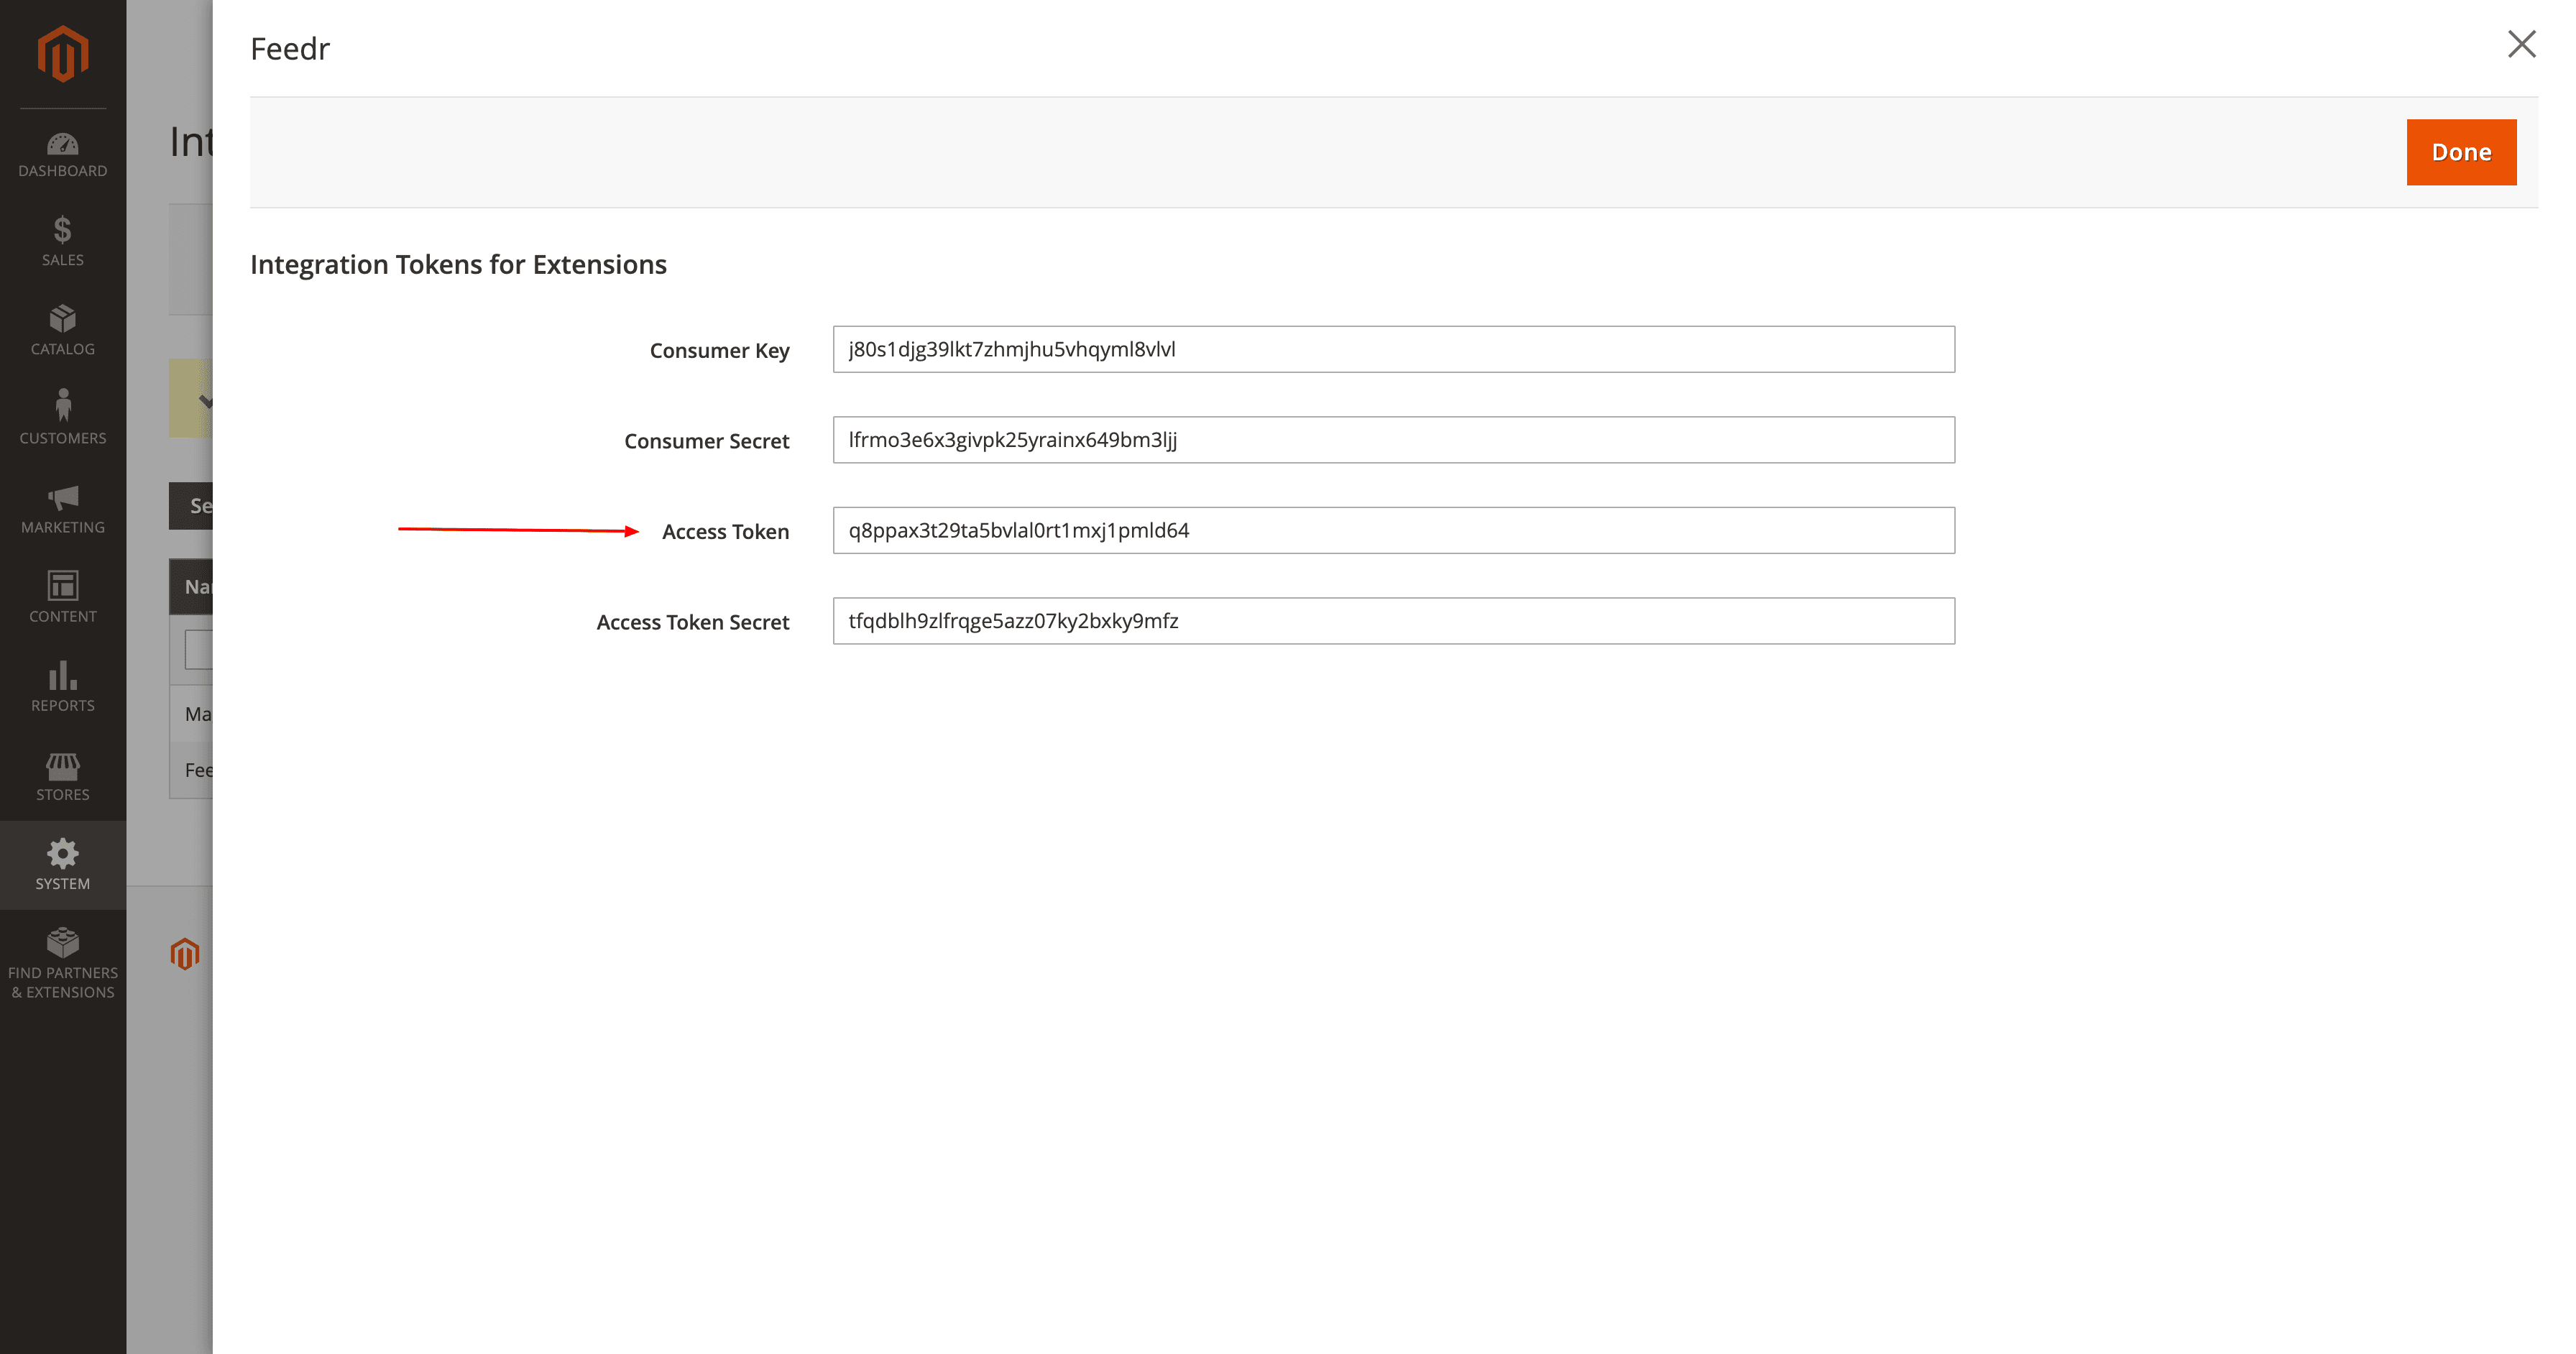Viewport: 2576px width, 1354px height.
Task: Click the small Magento icon near page bottom
Action: pos(185,954)
